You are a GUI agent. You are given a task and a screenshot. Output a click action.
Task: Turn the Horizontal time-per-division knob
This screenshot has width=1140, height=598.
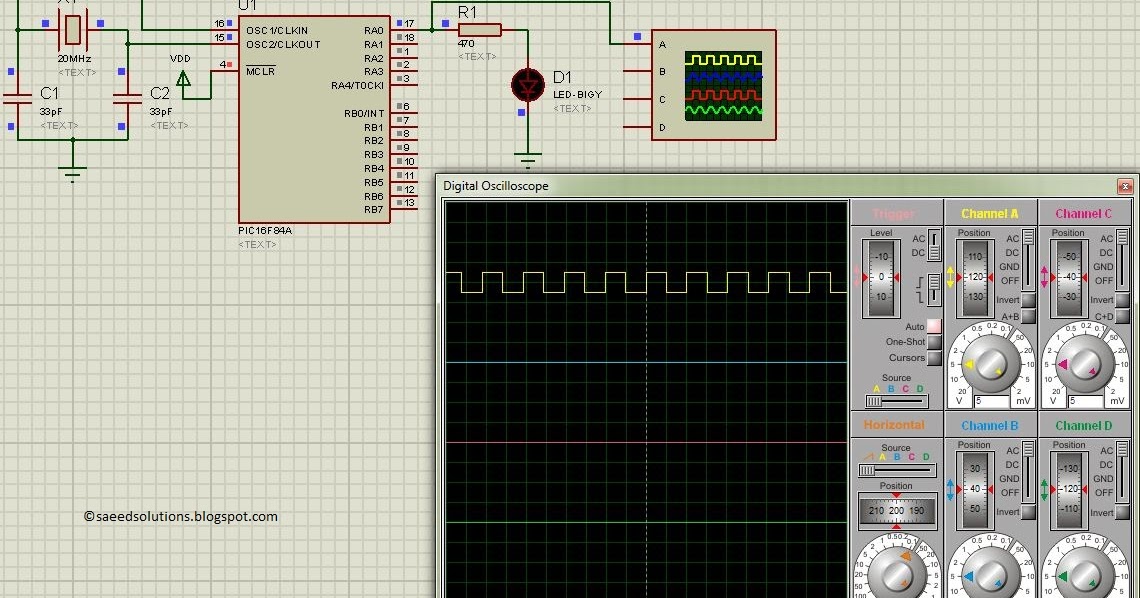coord(897,575)
